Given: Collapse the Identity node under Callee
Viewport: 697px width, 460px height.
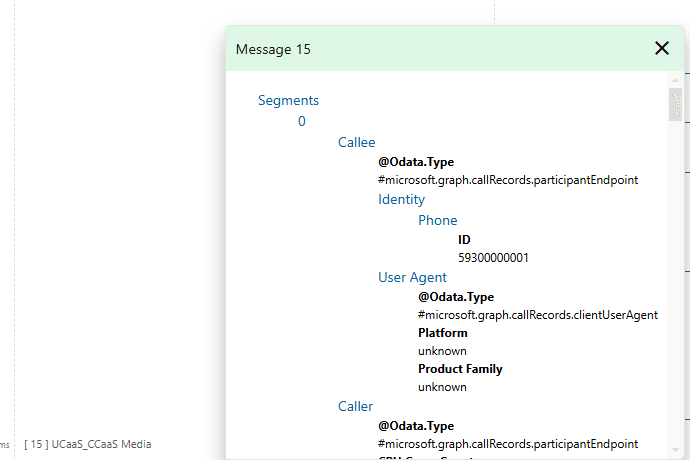Looking at the screenshot, I should tap(401, 199).
